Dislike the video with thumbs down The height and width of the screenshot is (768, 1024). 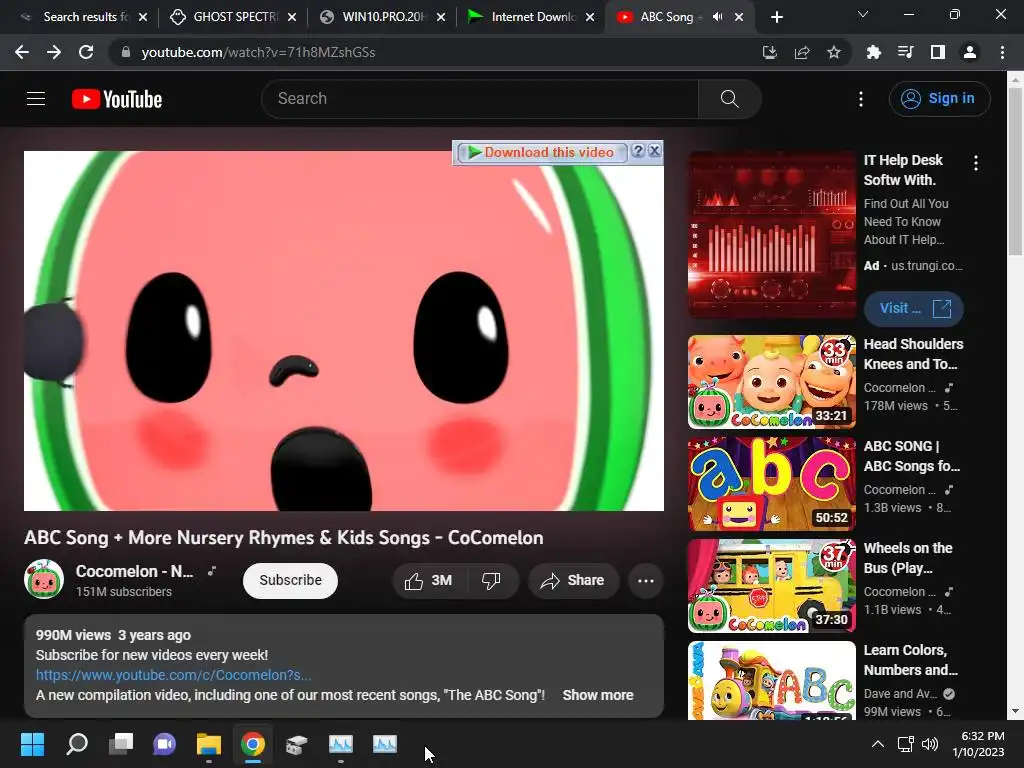[491, 581]
